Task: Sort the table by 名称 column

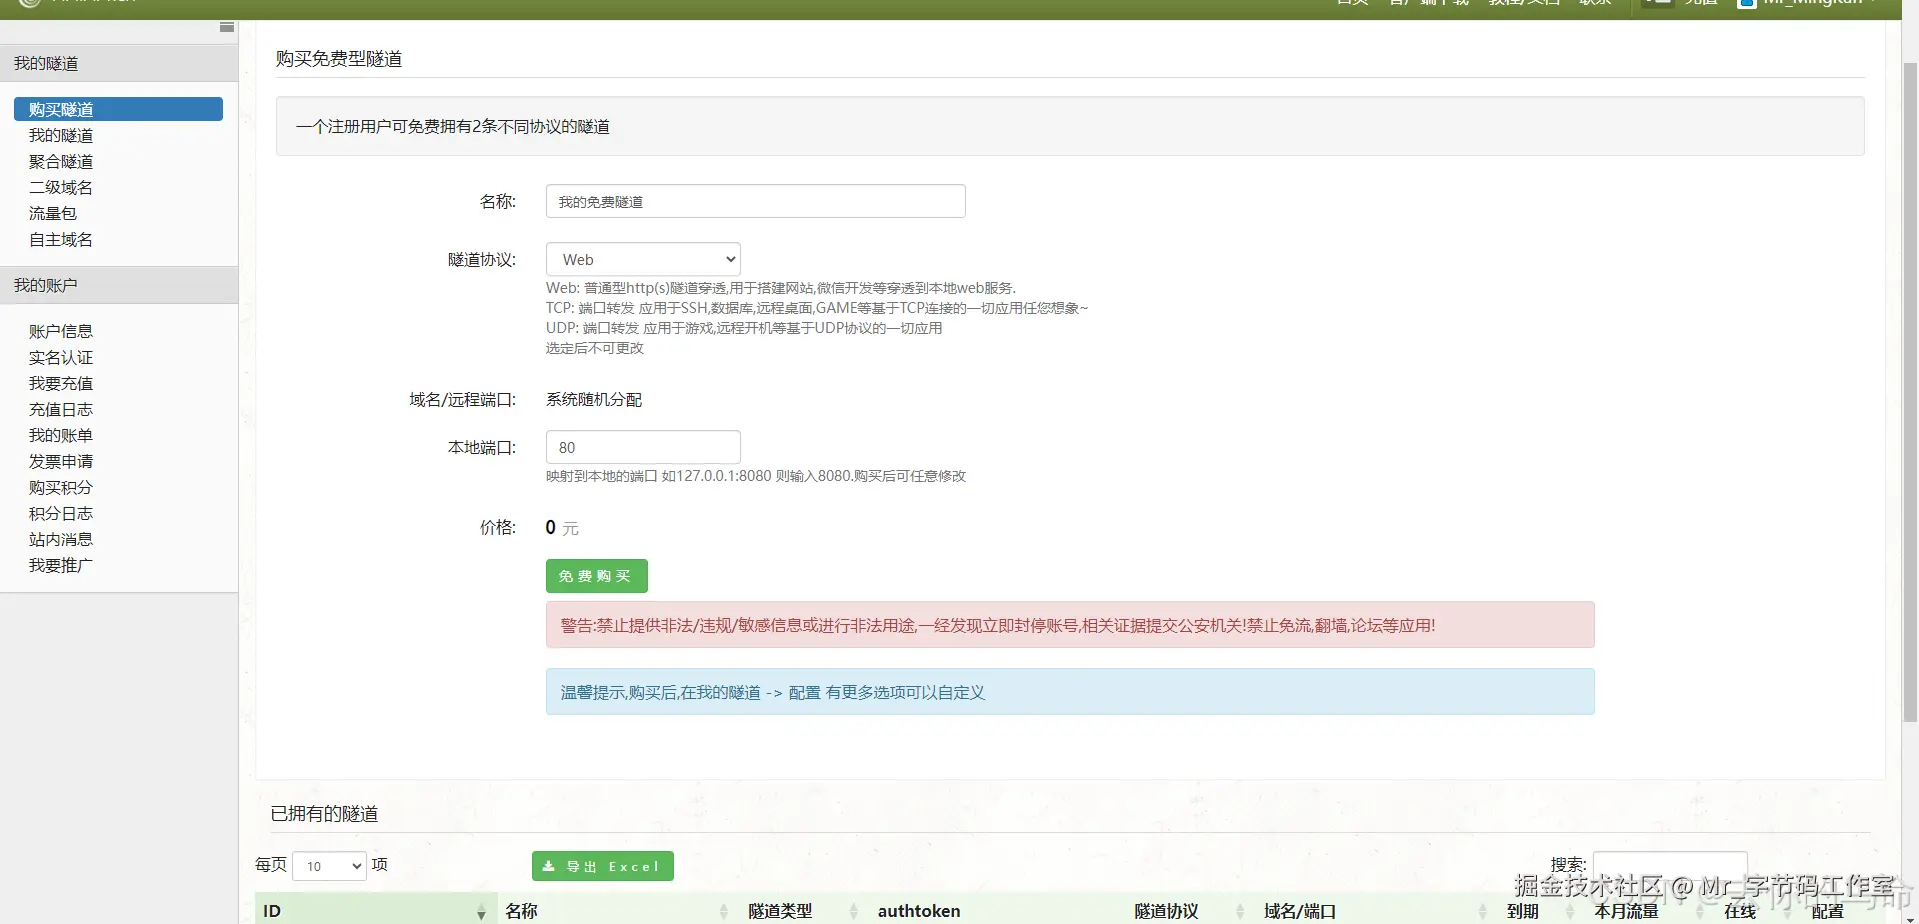Action: pos(618,911)
